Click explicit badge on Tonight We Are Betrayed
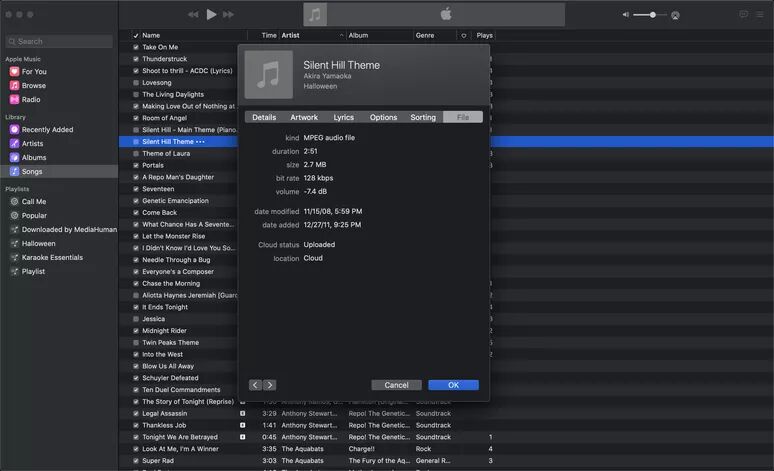Image resolution: width=774 pixels, height=471 pixels. (x=242, y=437)
